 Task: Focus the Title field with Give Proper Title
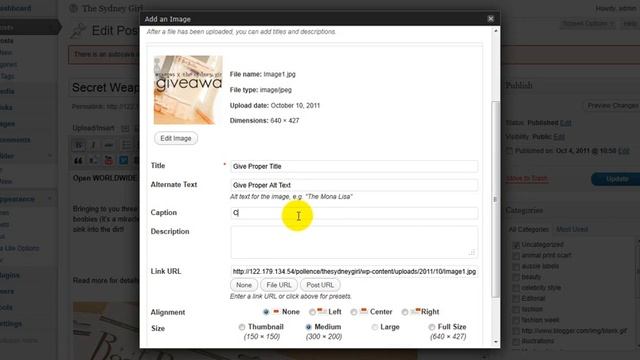354,166
